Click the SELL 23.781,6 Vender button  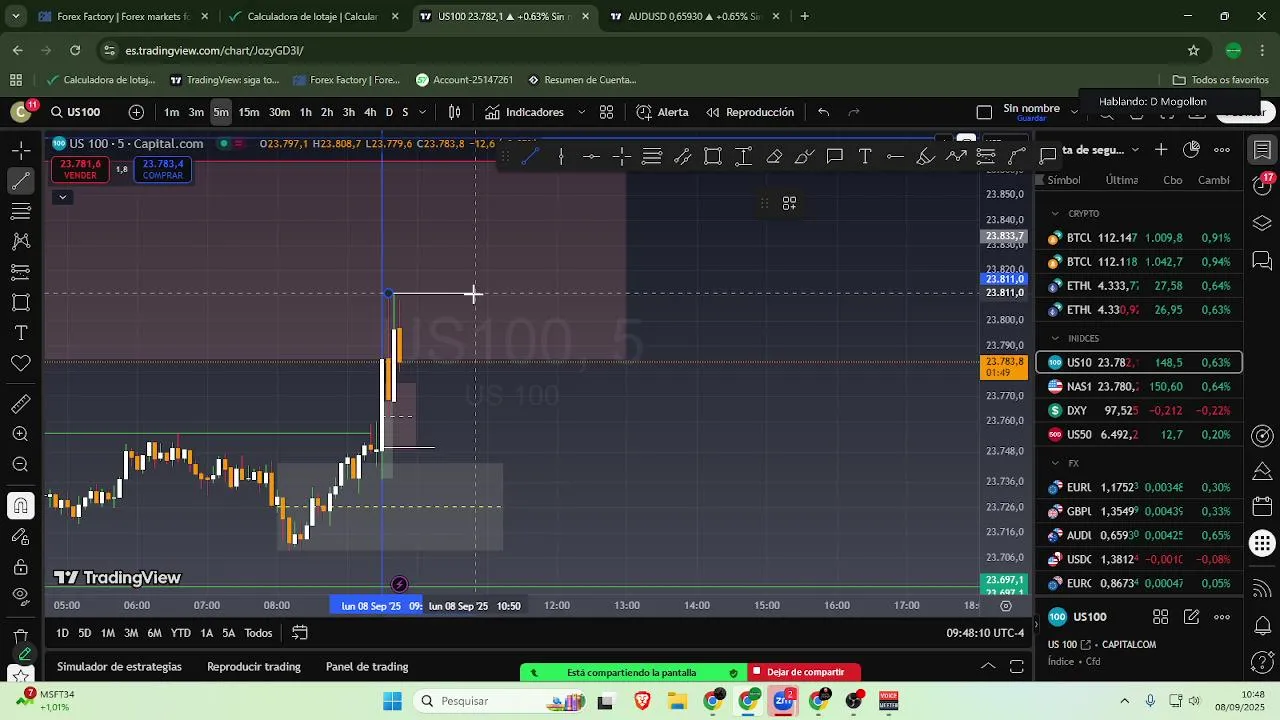point(80,170)
